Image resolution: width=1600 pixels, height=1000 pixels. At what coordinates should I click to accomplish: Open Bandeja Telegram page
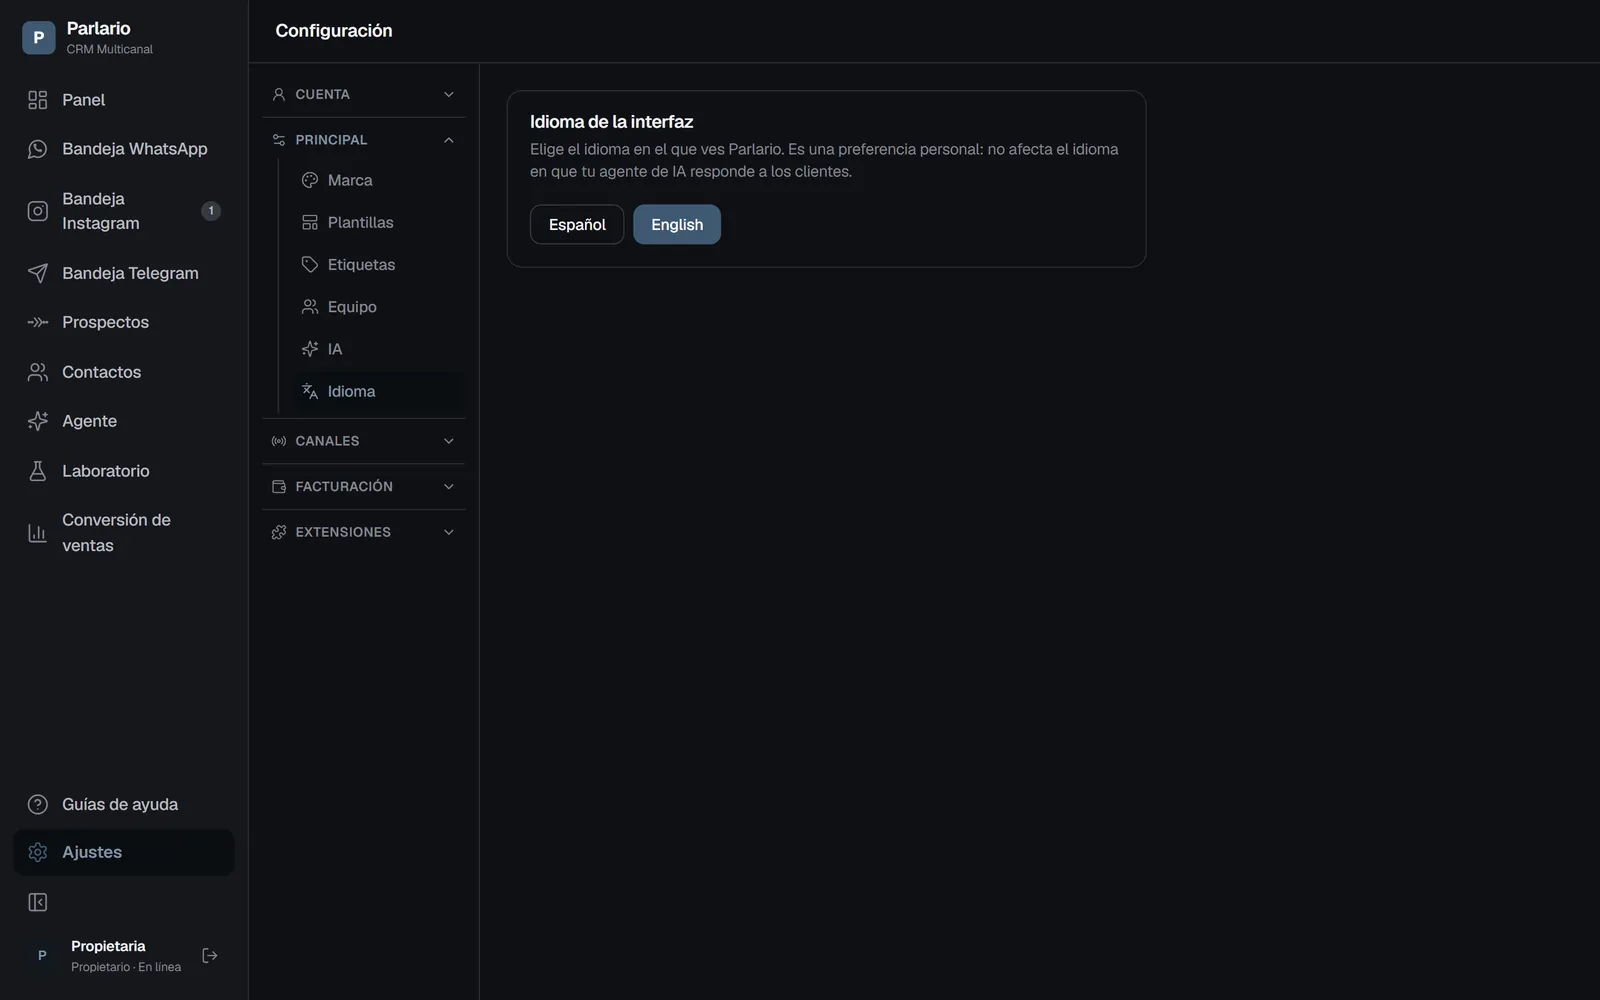pyautogui.click(x=124, y=273)
